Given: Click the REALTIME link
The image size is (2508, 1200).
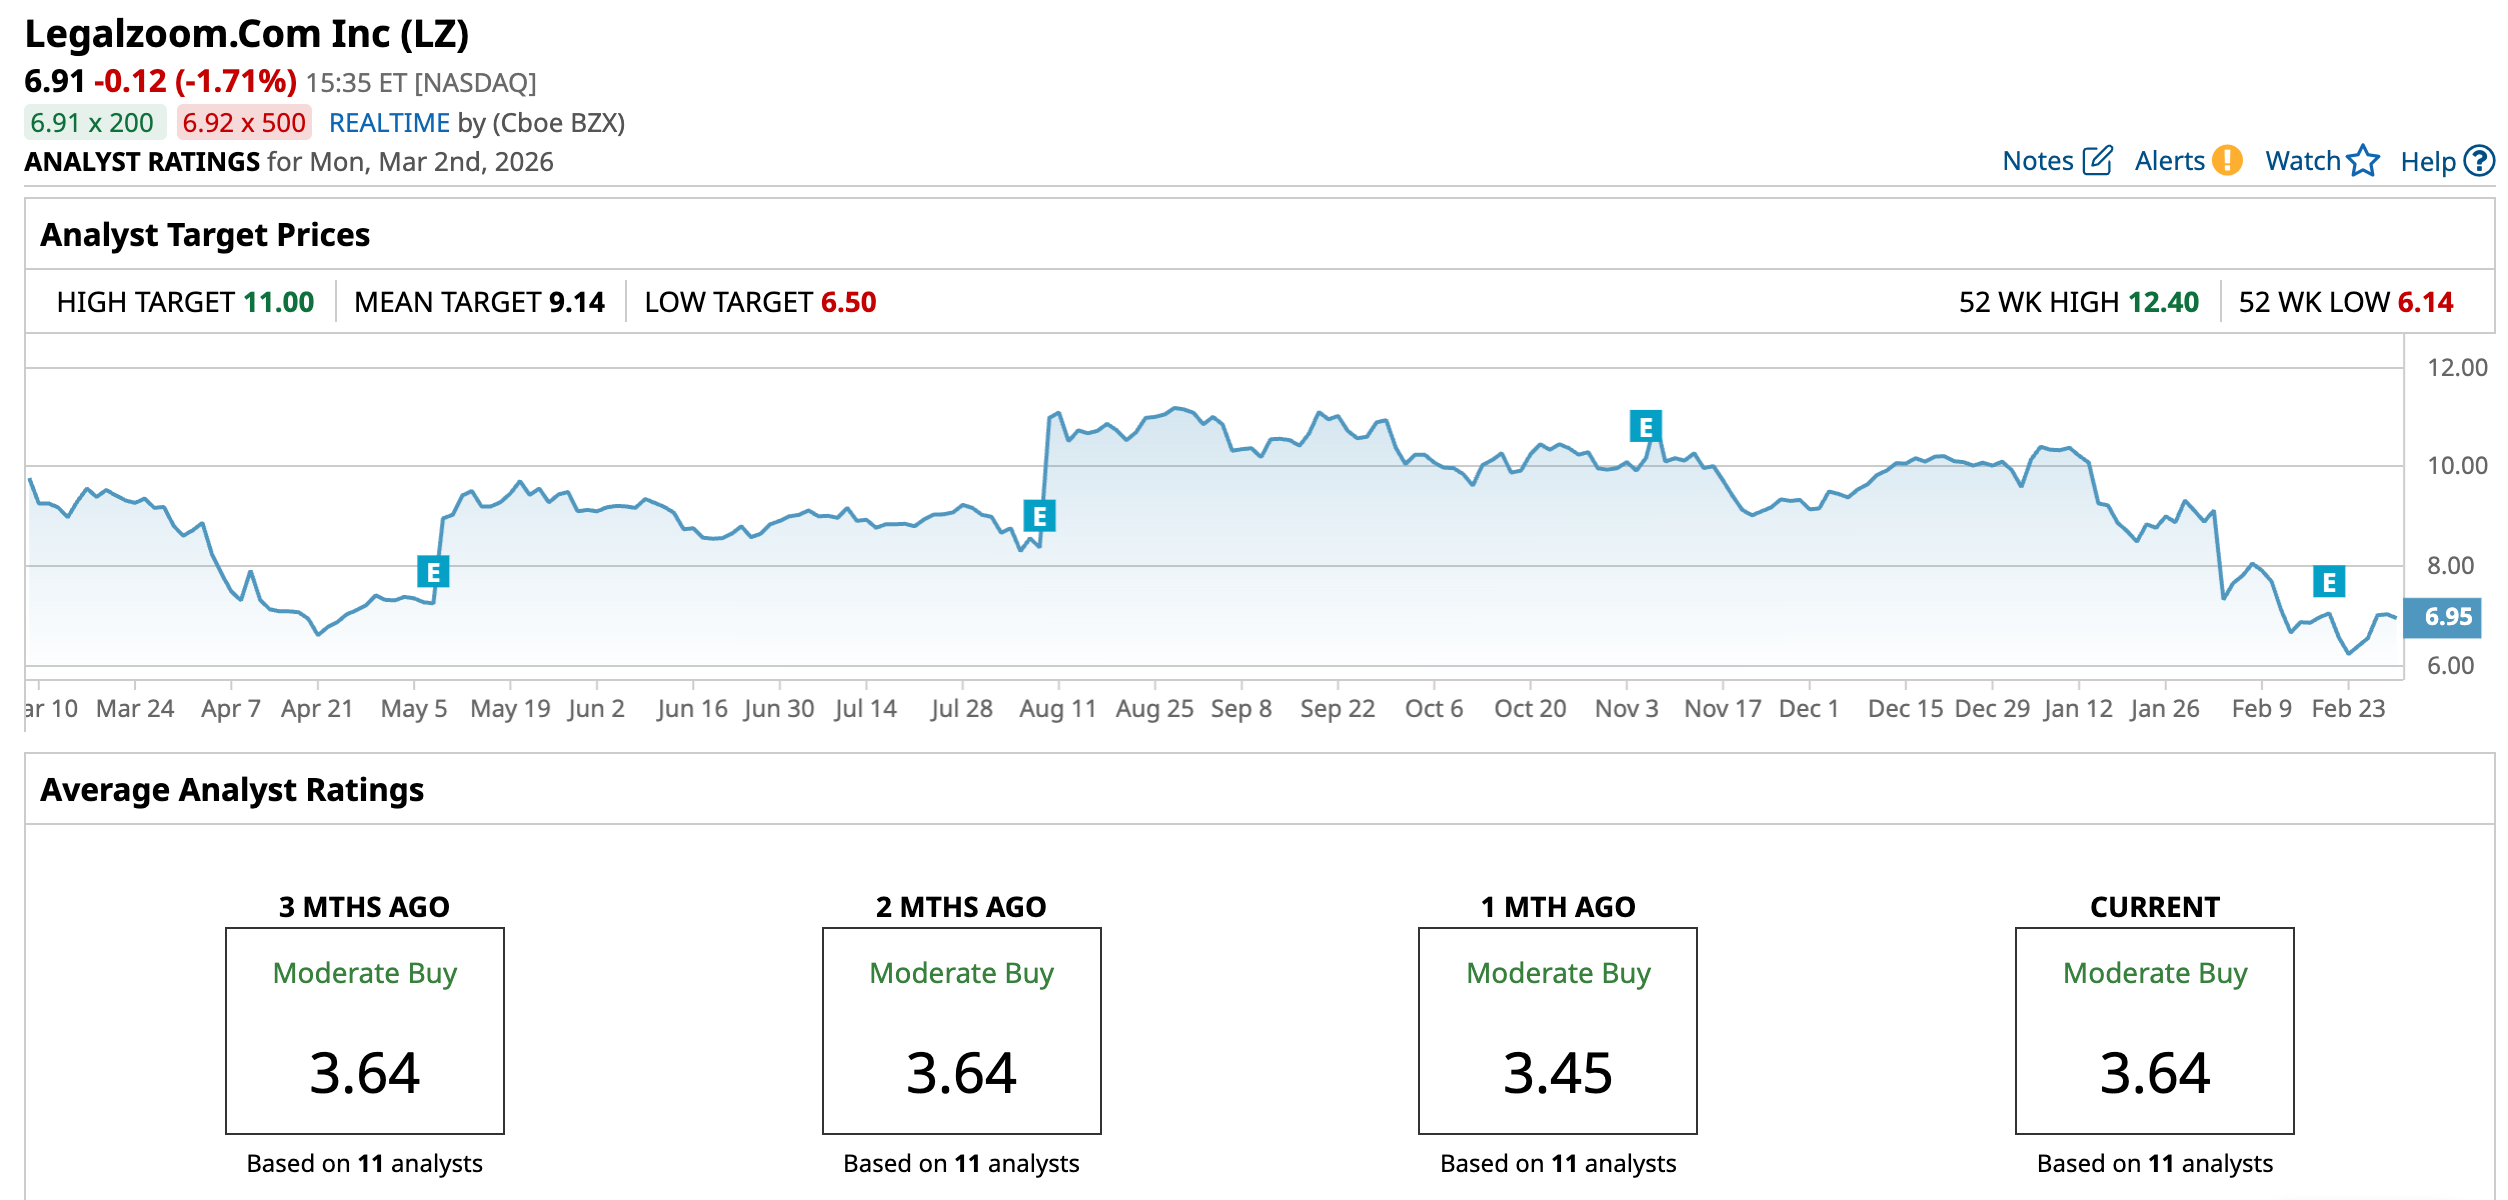Looking at the screenshot, I should pyautogui.click(x=389, y=123).
